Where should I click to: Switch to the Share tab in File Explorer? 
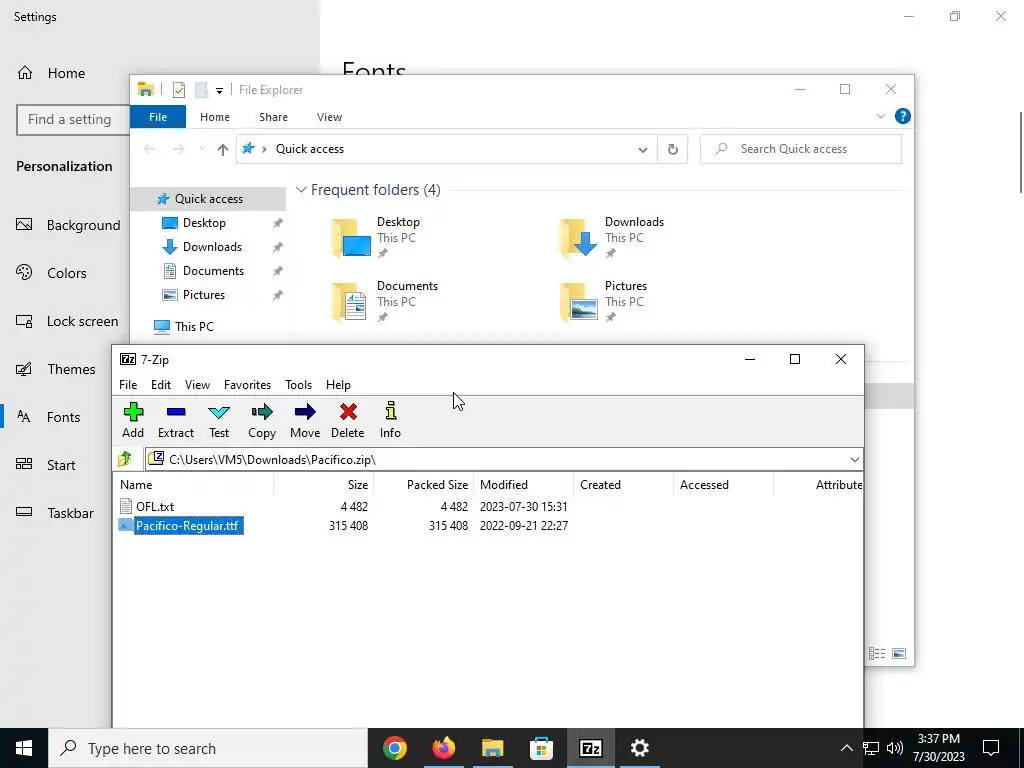point(273,117)
